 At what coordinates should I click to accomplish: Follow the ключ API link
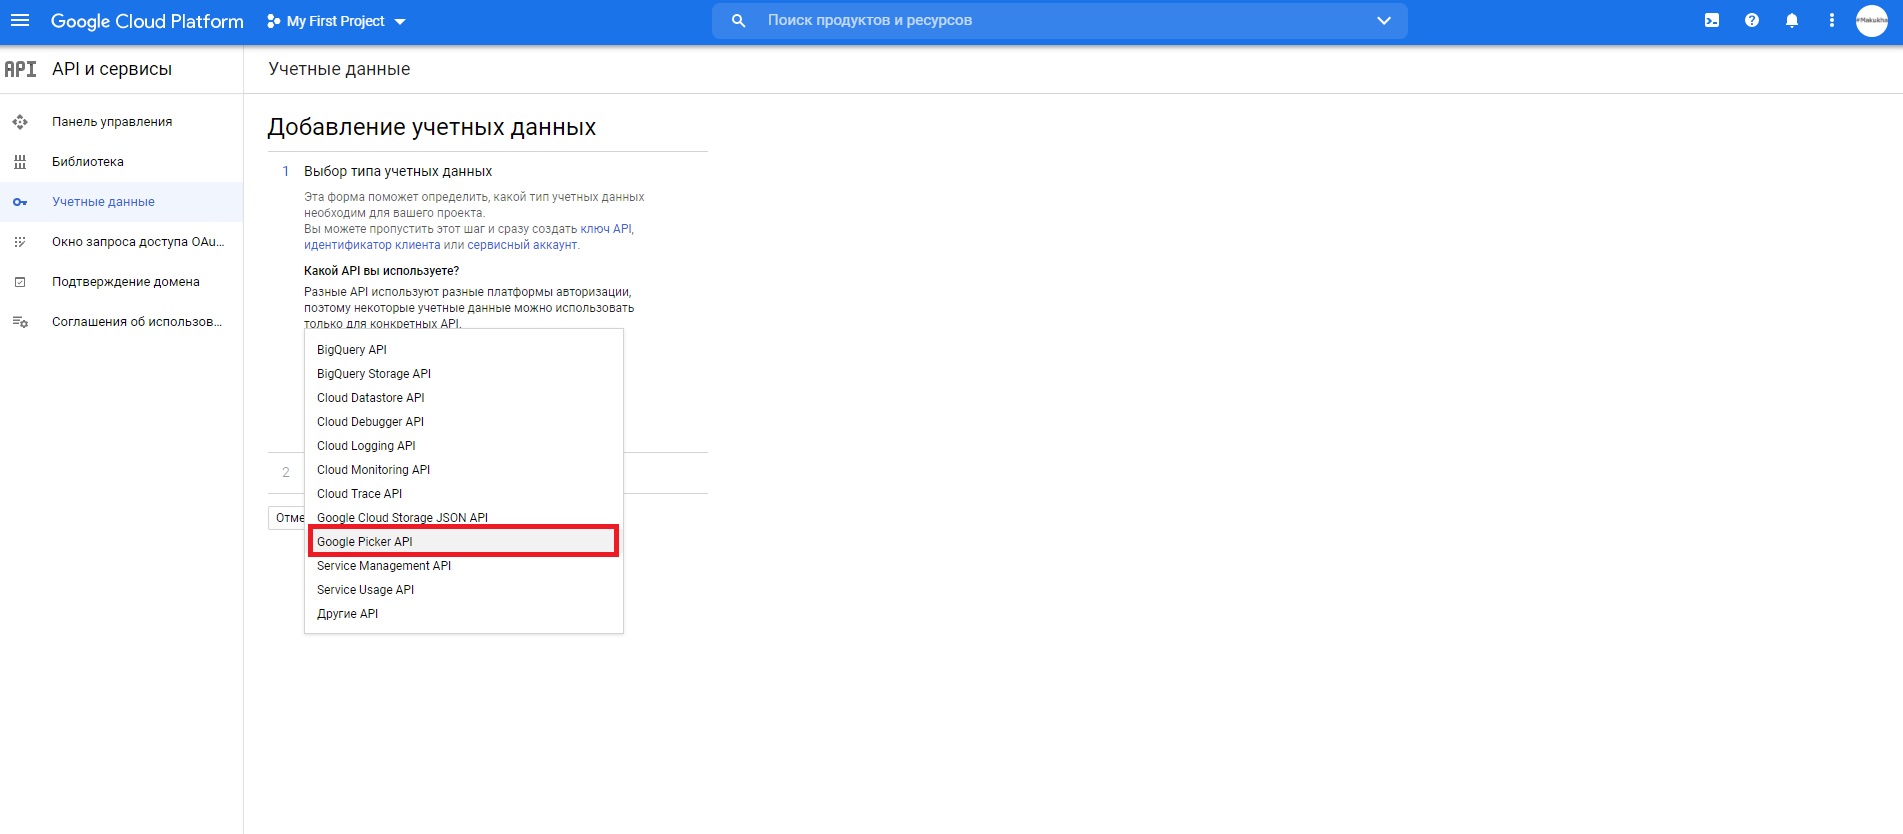point(606,229)
